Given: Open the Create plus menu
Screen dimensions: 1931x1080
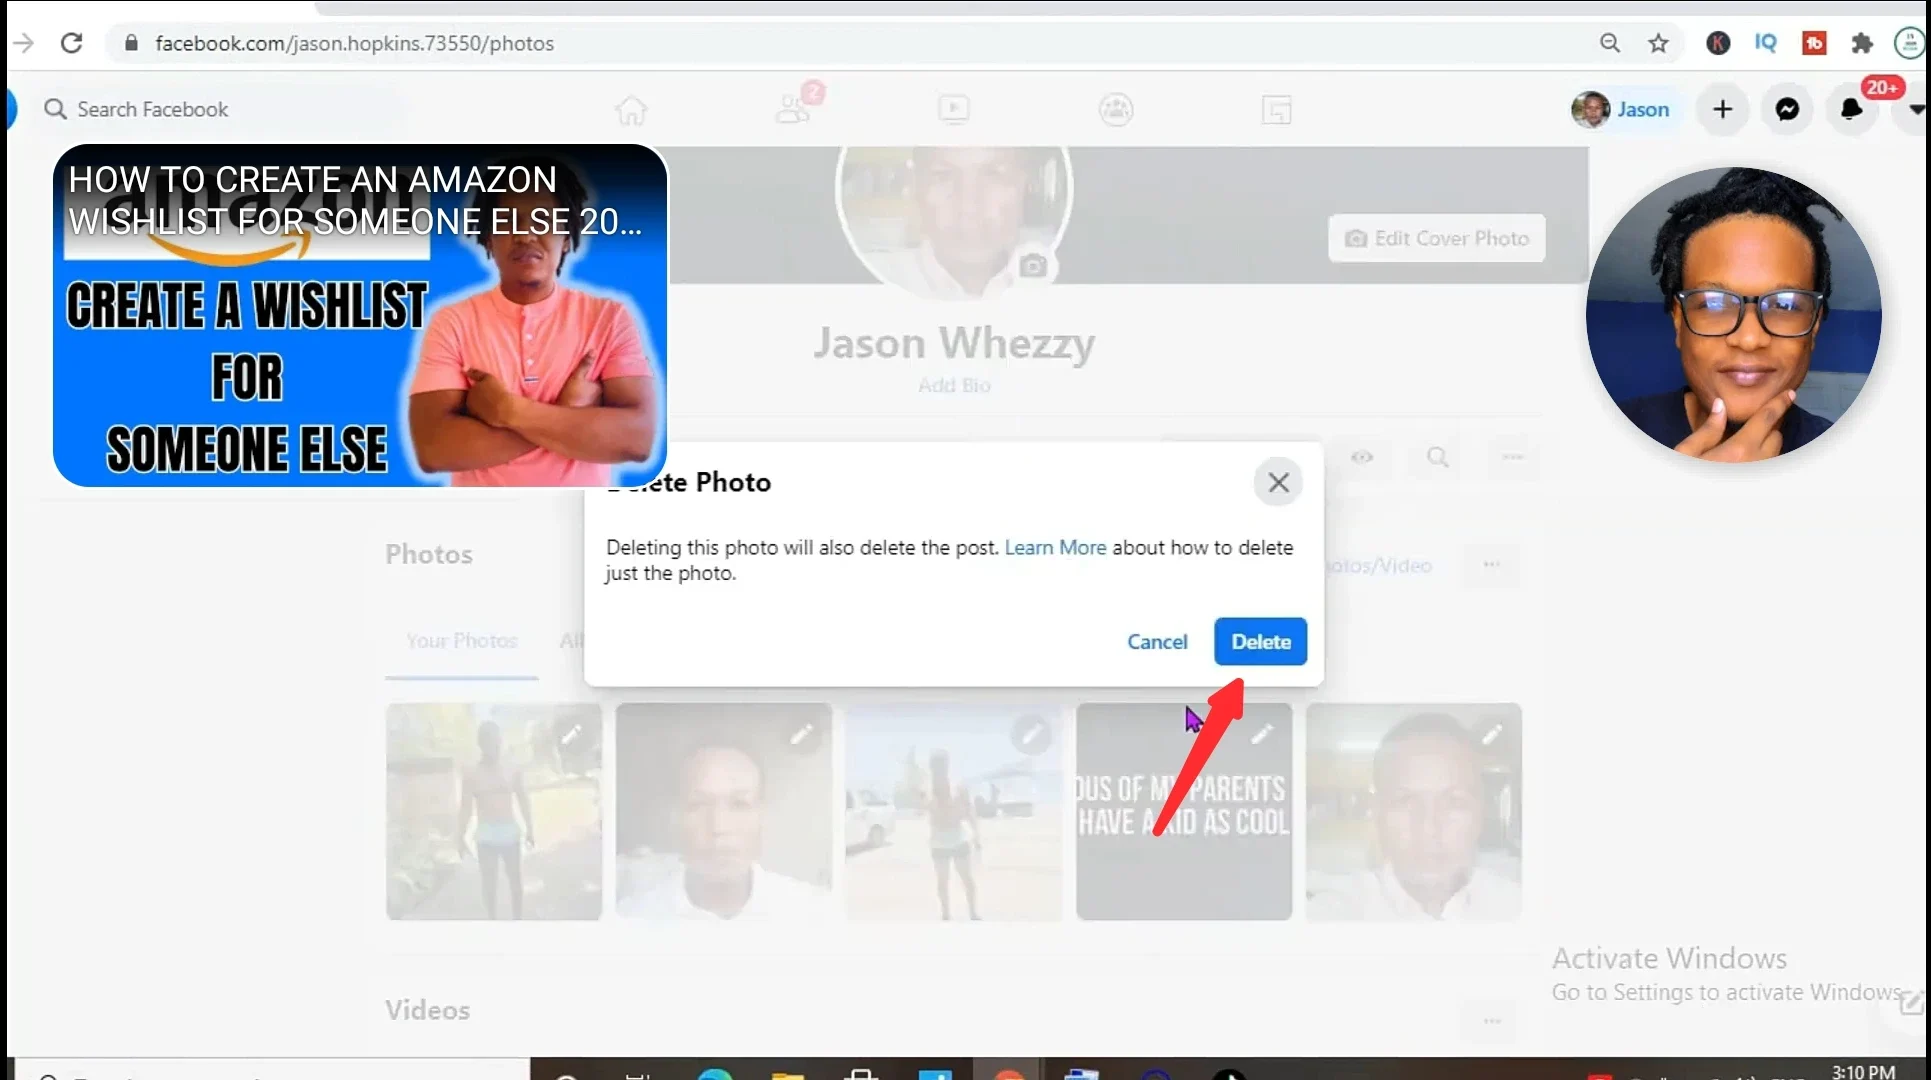Looking at the screenshot, I should click(1722, 109).
